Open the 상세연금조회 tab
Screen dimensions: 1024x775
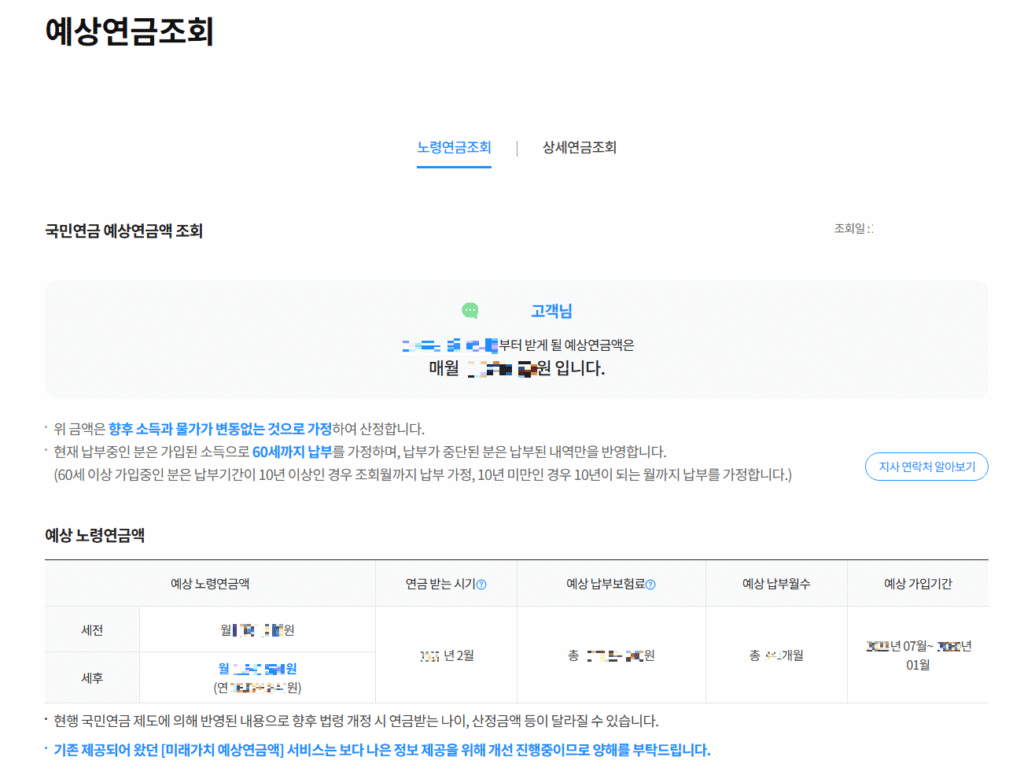point(579,147)
